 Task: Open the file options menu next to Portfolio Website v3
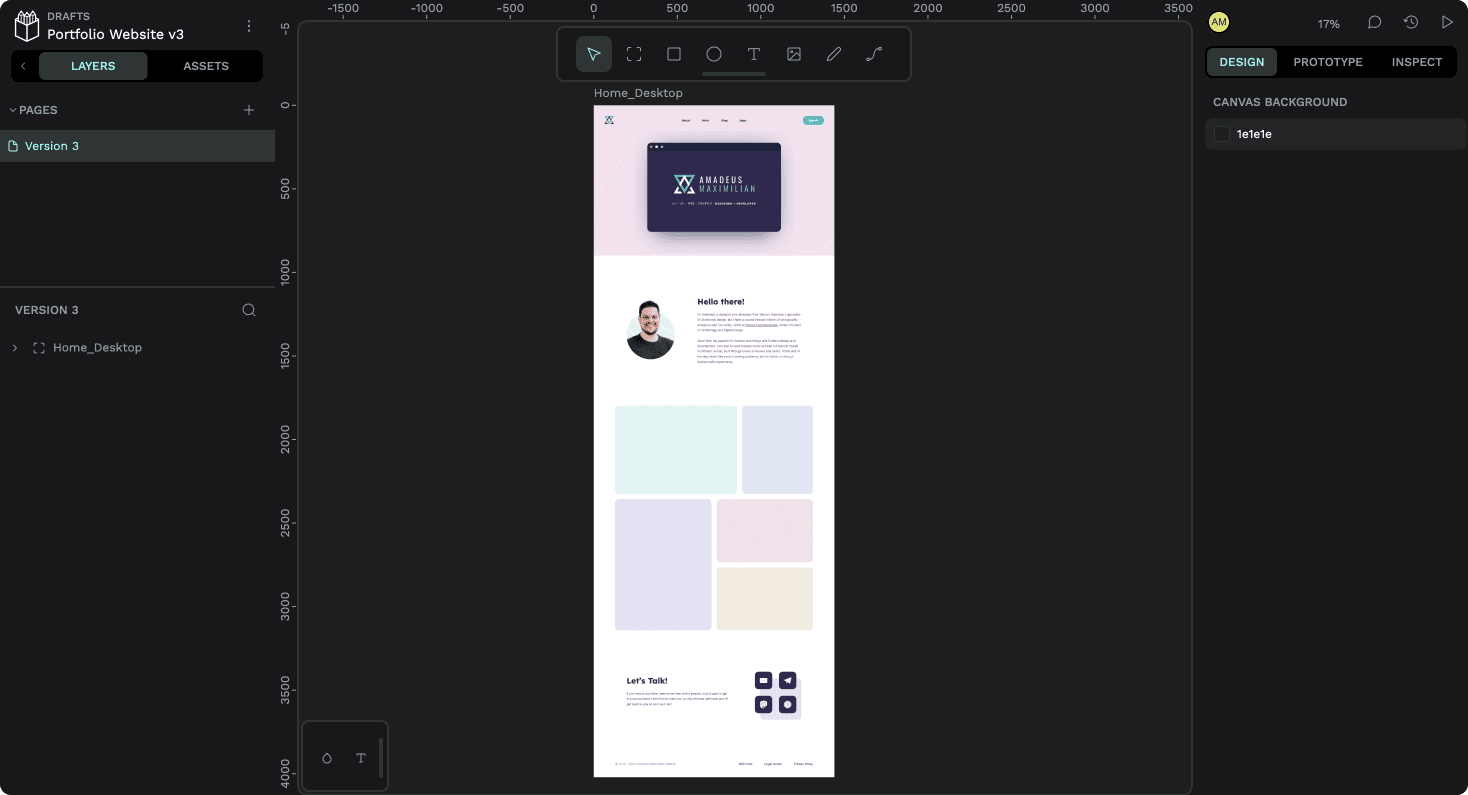click(x=249, y=26)
